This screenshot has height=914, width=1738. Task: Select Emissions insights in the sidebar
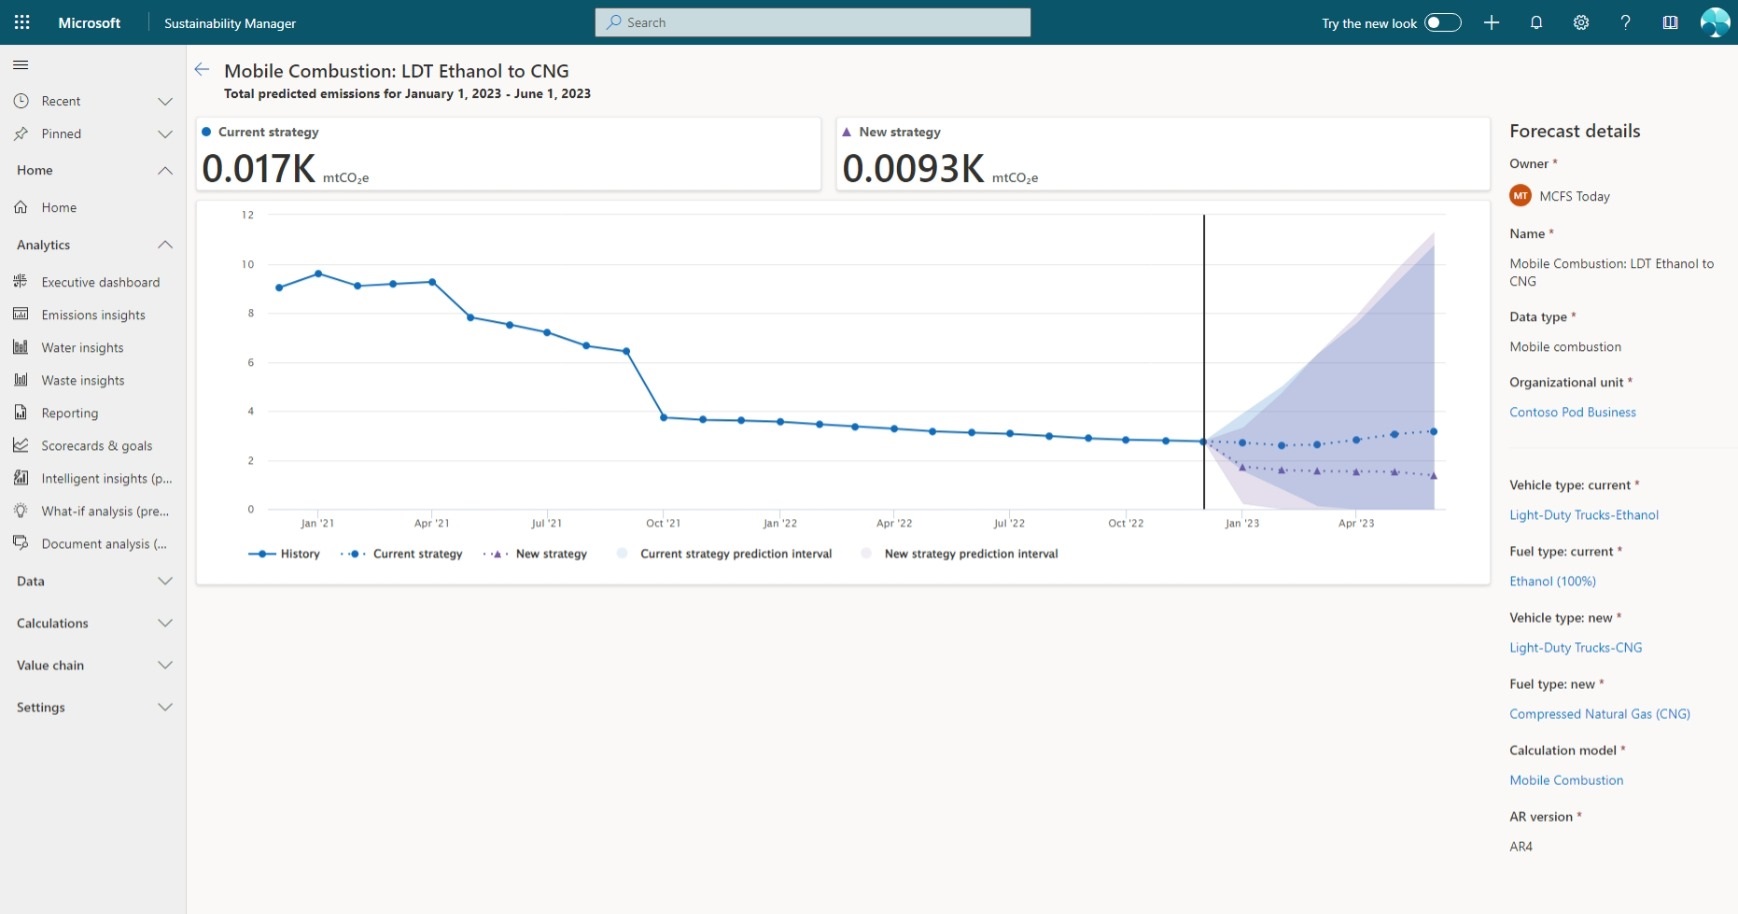tap(93, 314)
